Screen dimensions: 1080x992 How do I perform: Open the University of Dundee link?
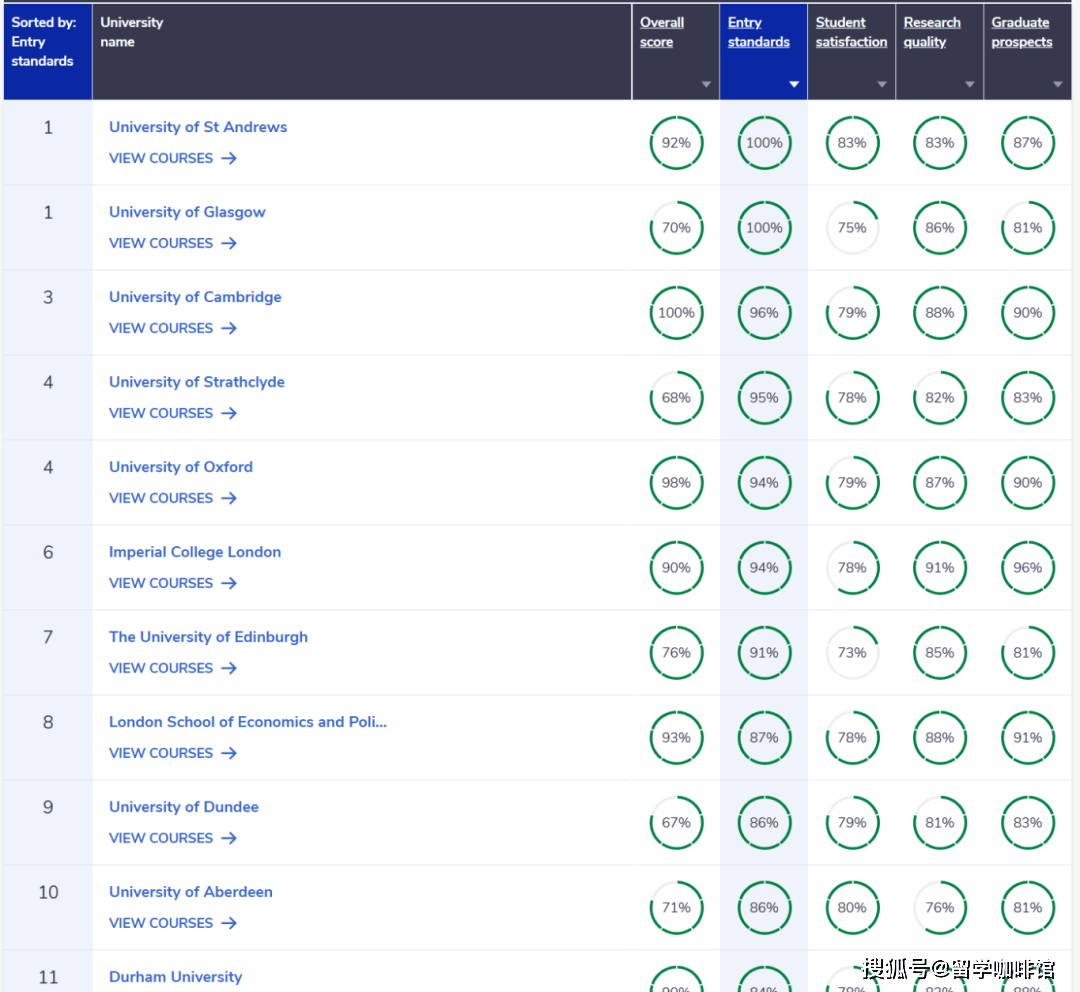point(184,807)
